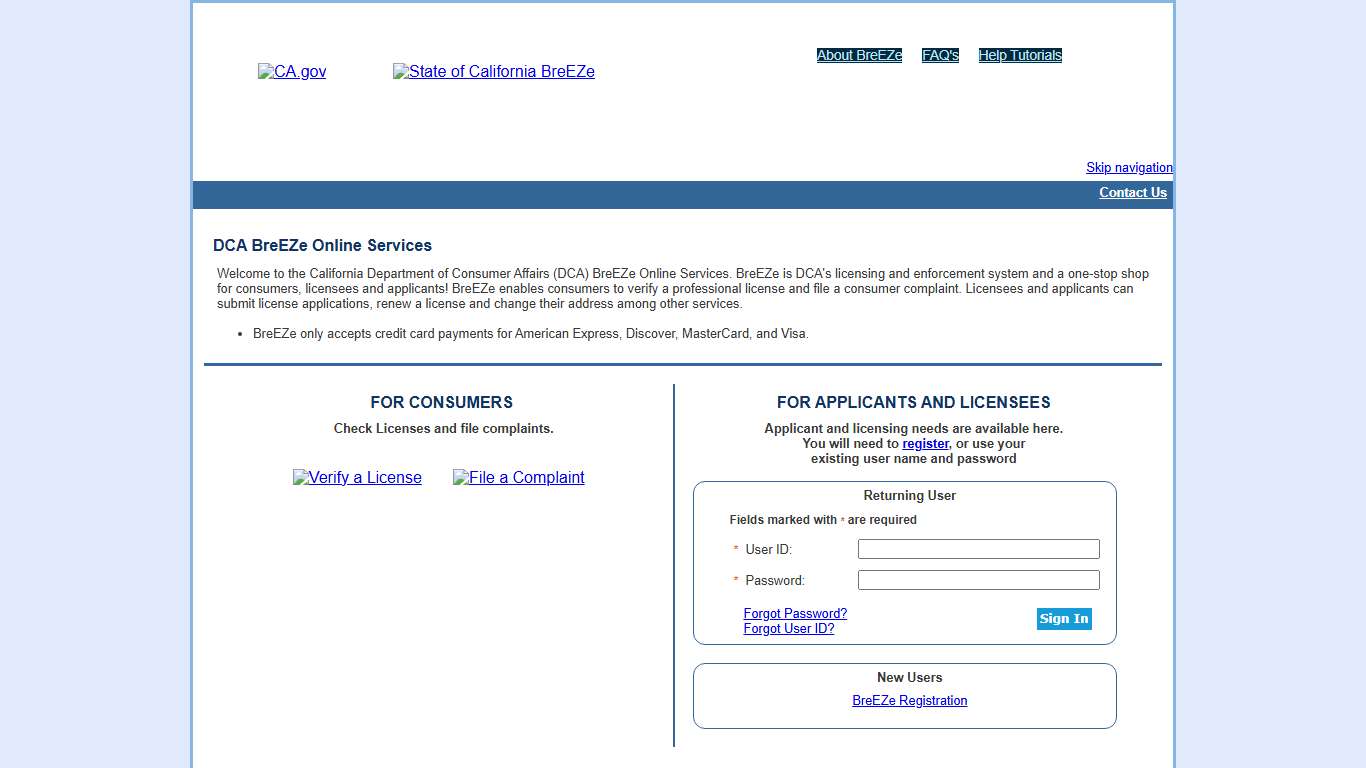Viewport: 1366px width, 768px height.
Task: Click the DCA BreEZe Online Services heading
Action: point(322,246)
